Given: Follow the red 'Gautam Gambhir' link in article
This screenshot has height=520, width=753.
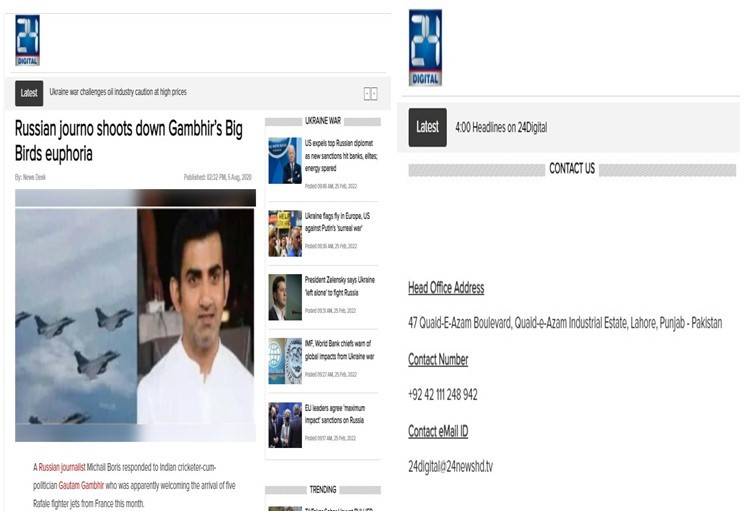Looking at the screenshot, I should coord(81,485).
